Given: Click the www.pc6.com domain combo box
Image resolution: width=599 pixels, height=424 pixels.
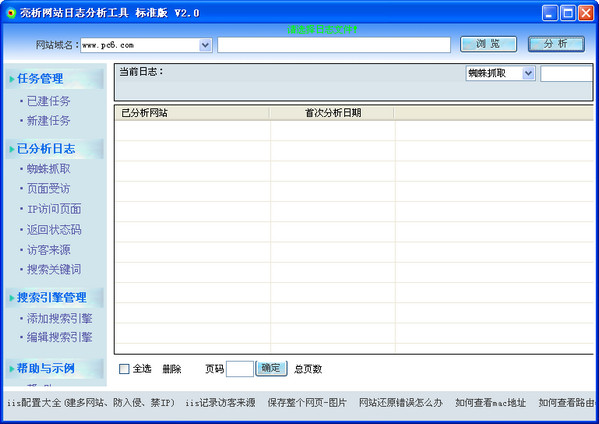Looking at the screenshot, I should [146, 45].
